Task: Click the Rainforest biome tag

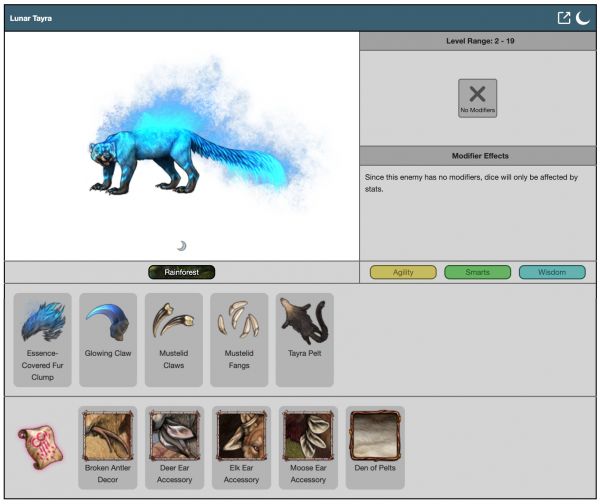Action: click(181, 272)
